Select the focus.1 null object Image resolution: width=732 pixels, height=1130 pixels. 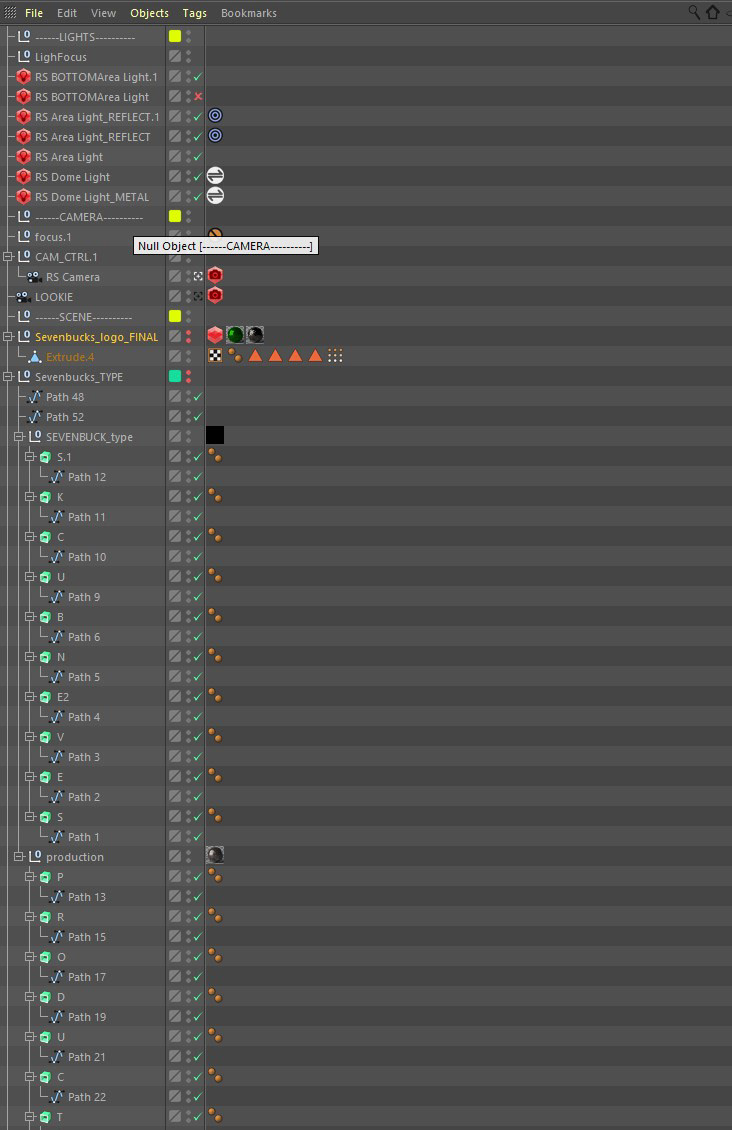[x=53, y=236]
